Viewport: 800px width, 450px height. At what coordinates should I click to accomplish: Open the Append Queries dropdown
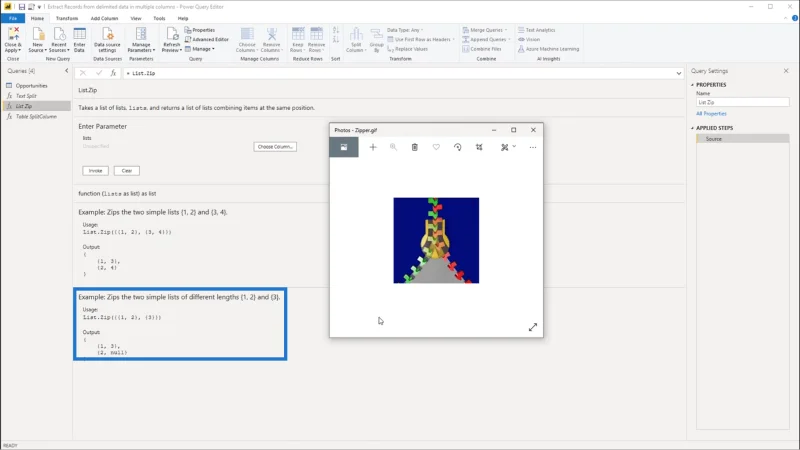pos(486,39)
